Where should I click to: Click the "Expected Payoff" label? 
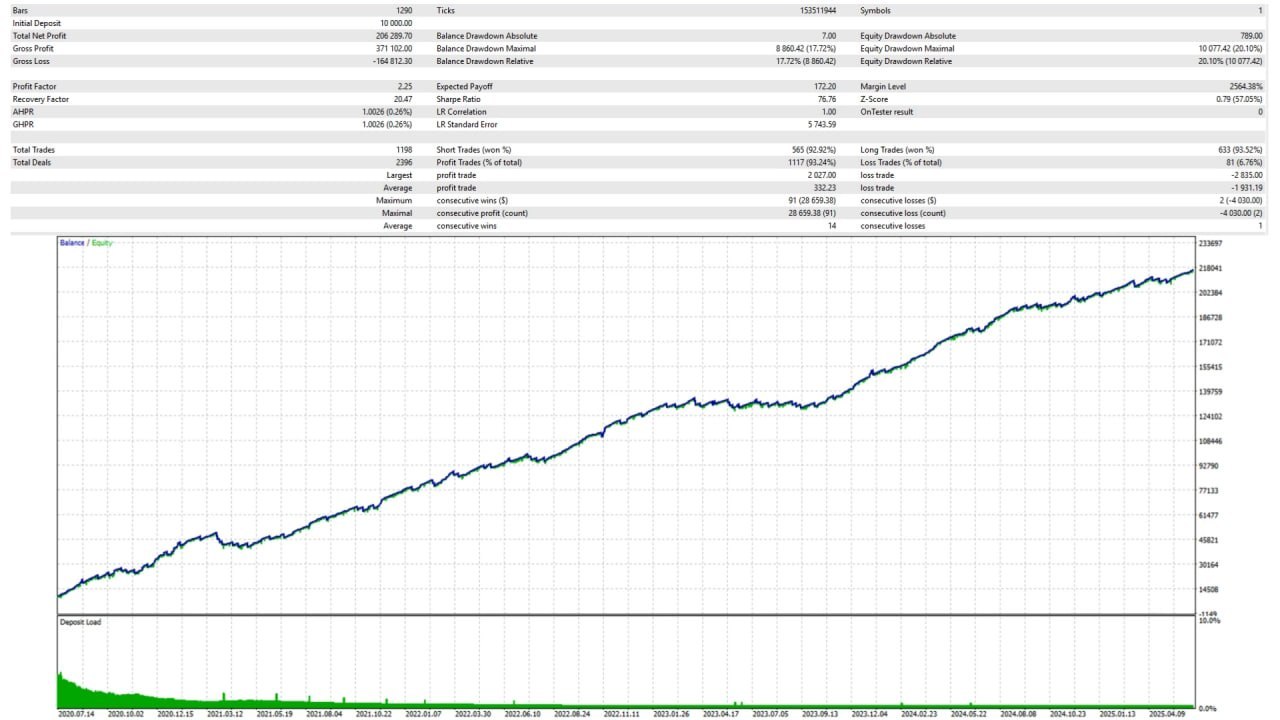pyautogui.click(x=464, y=87)
